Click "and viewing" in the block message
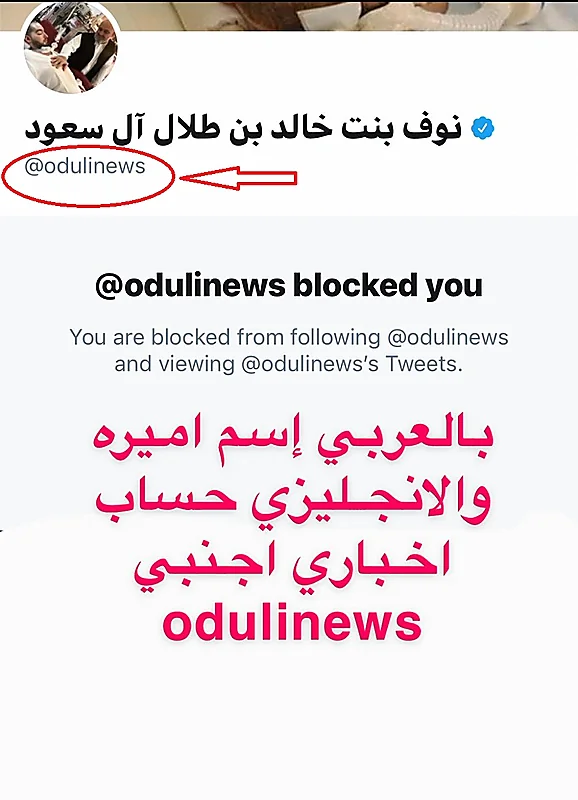 (x=174, y=364)
